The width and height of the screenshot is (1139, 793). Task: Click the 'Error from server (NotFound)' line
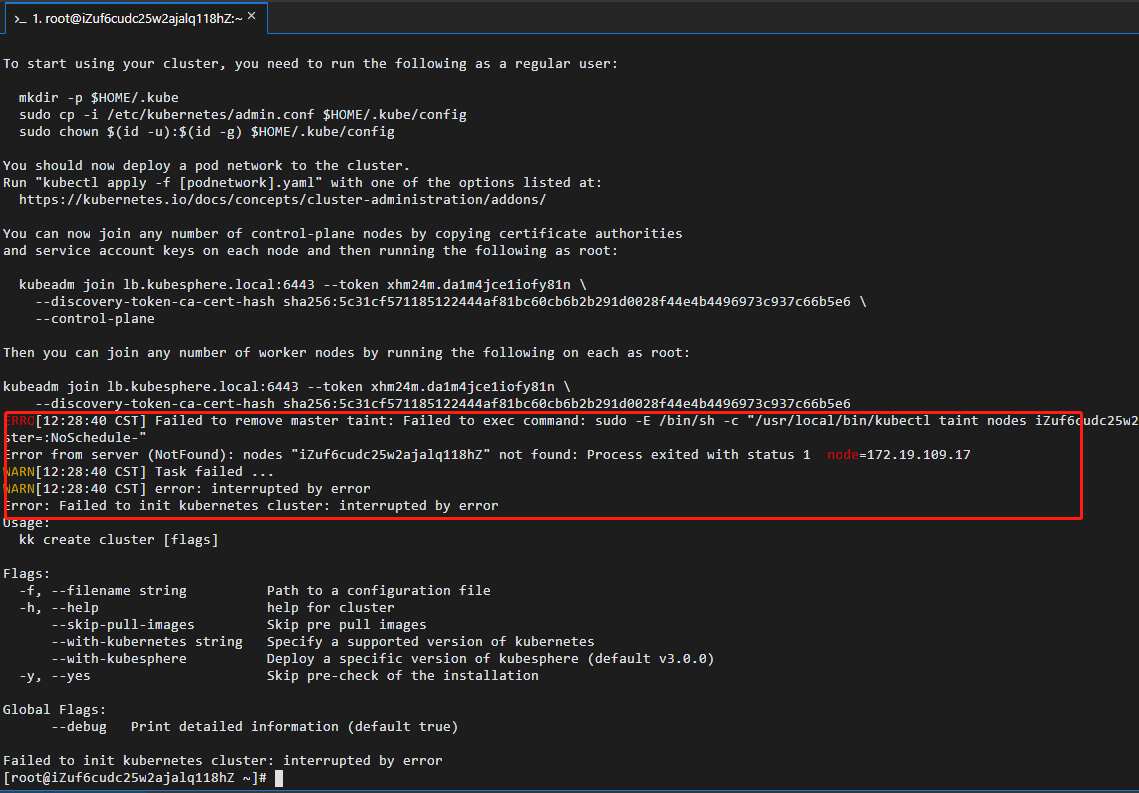487,455
